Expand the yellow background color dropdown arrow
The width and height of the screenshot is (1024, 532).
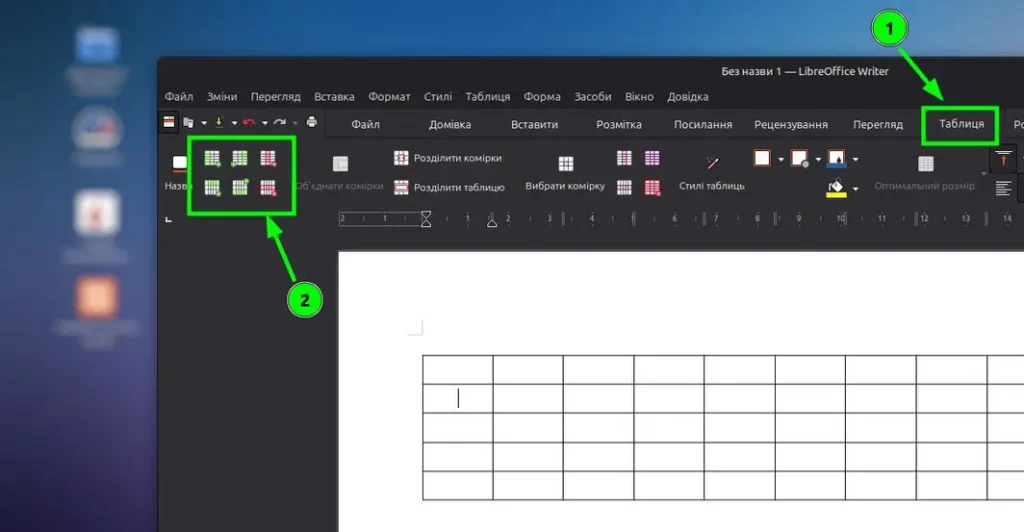point(856,188)
